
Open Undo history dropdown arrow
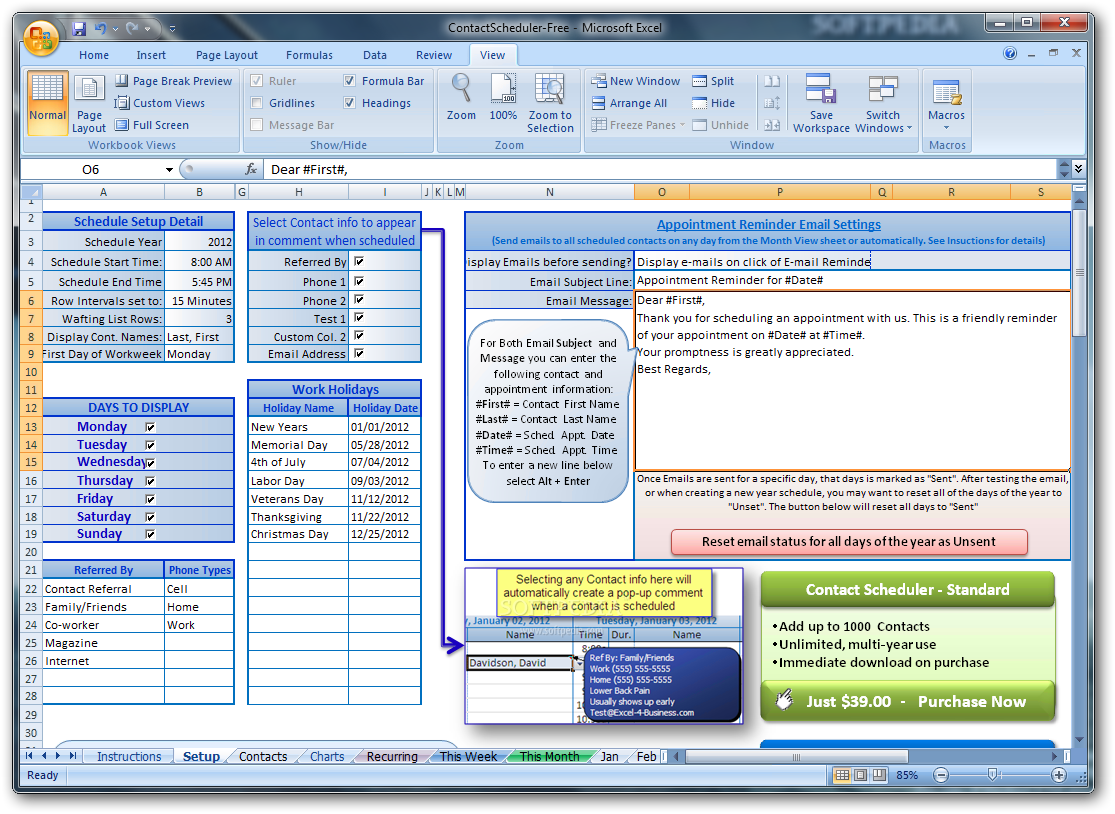click(115, 29)
